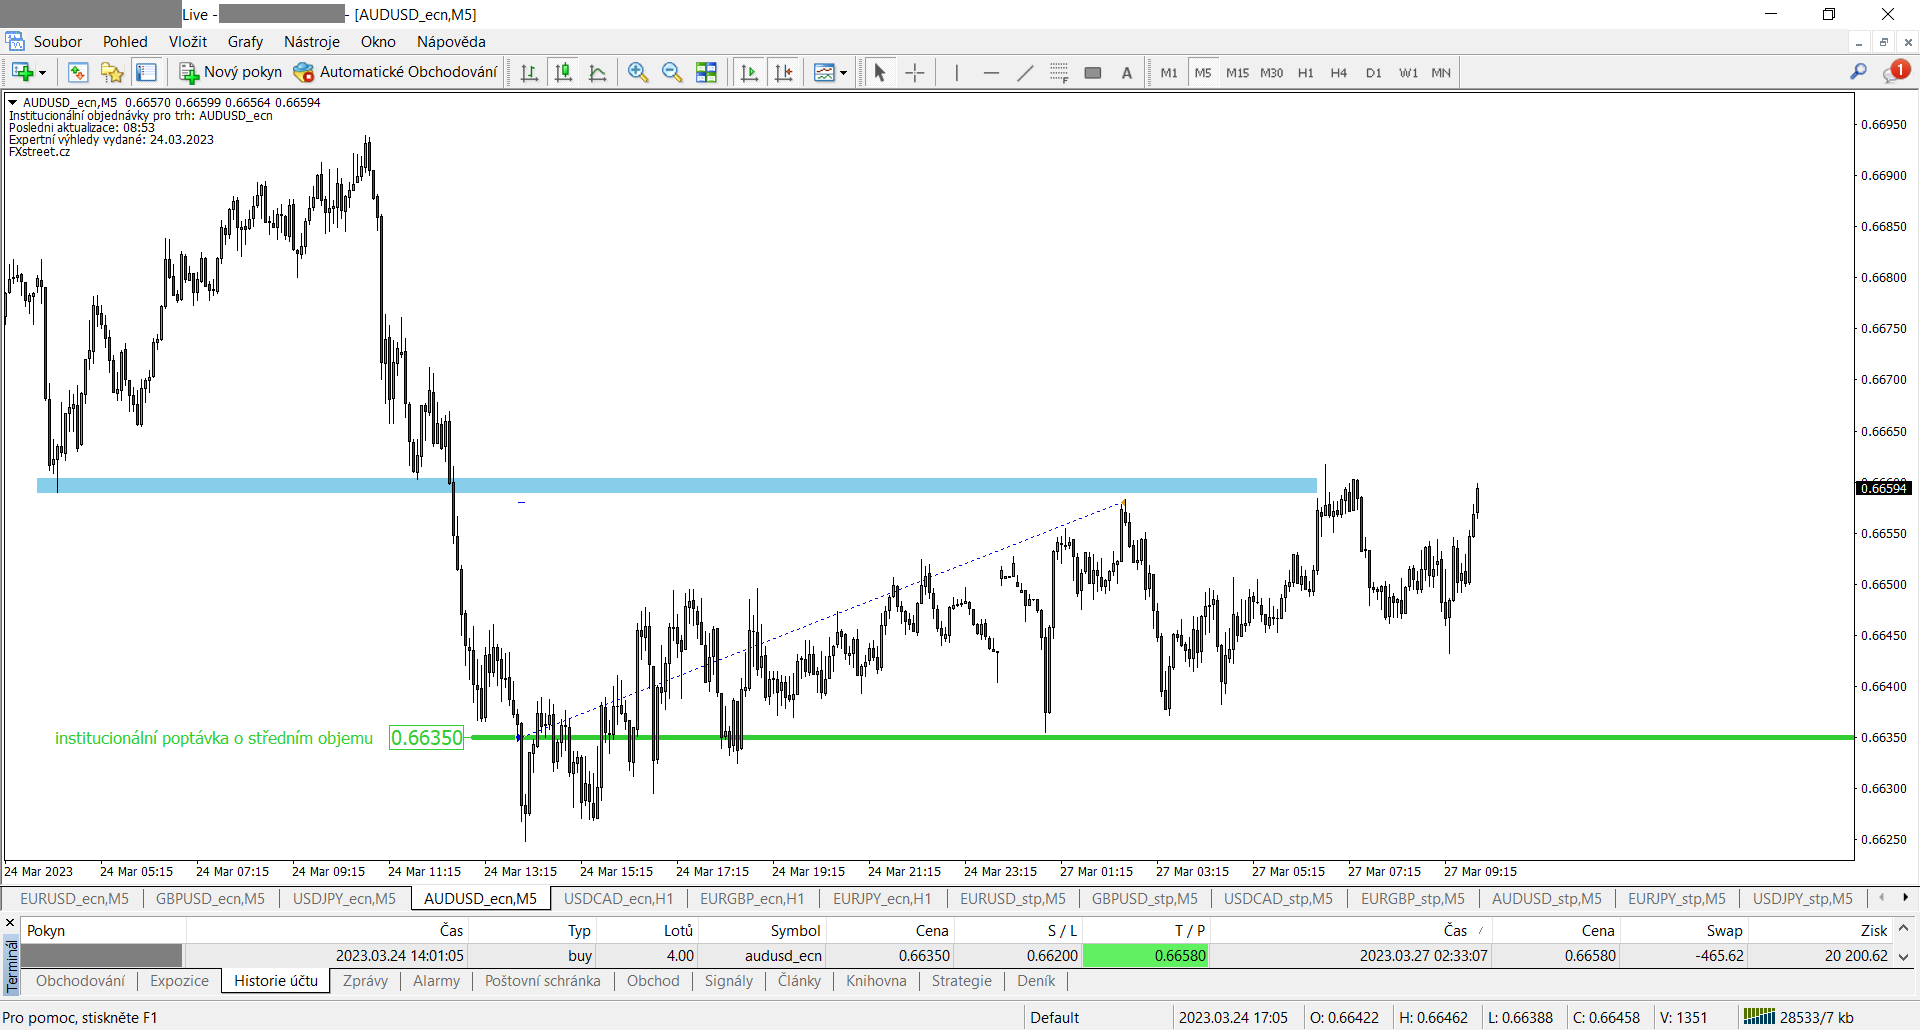
Task: Switch chart to candlestick mode
Action: [564, 72]
